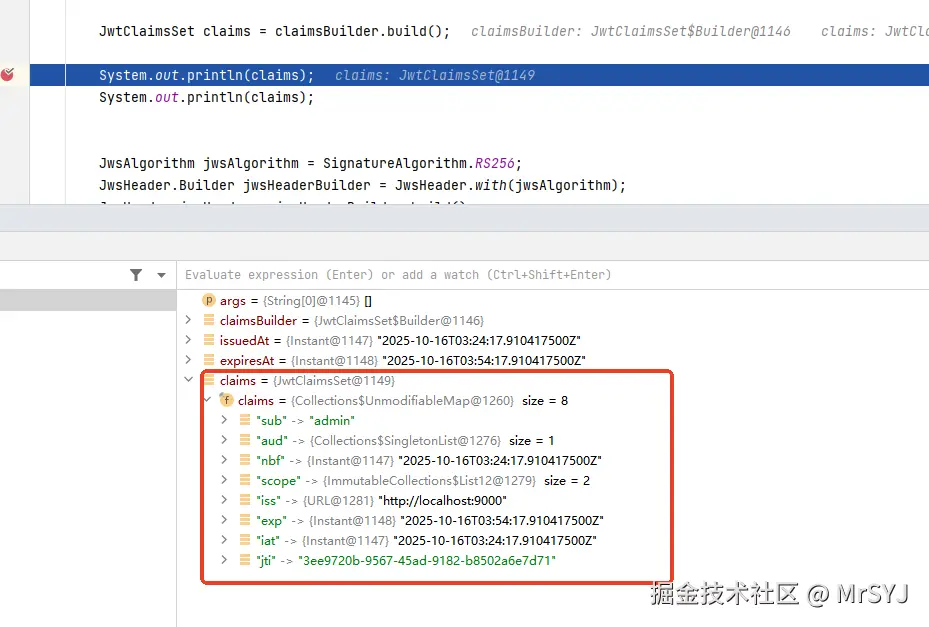Select the jti UUID value text
Image resolution: width=929 pixels, height=627 pixels.
click(x=427, y=561)
